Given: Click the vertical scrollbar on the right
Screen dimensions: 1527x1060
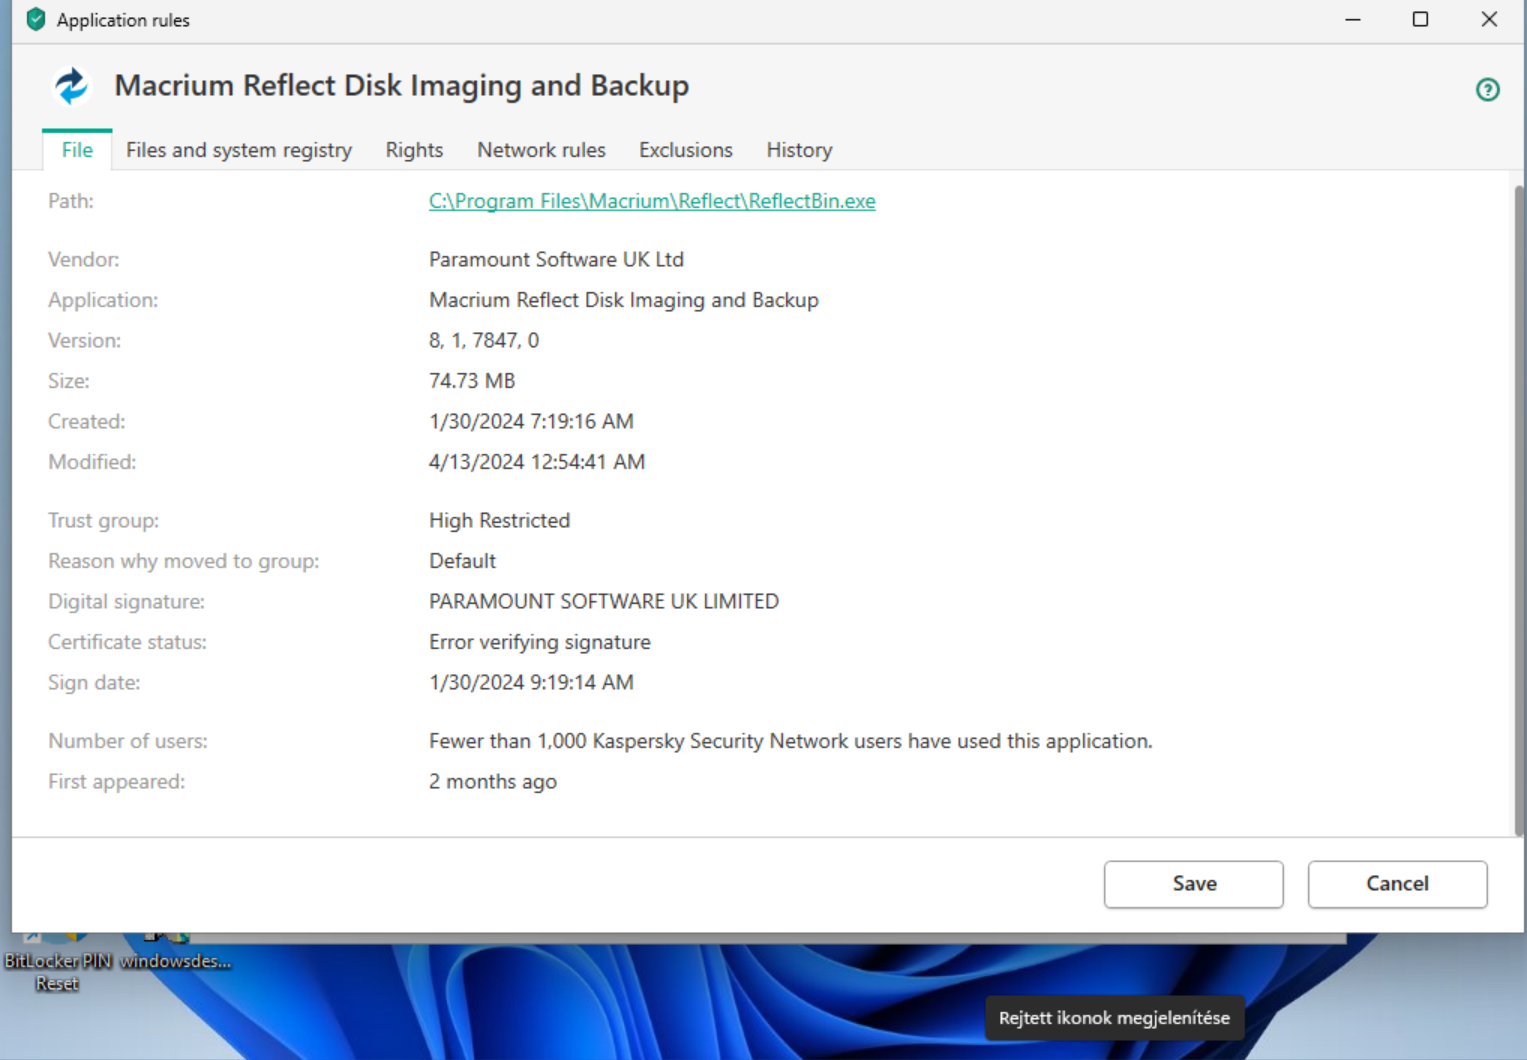Looking at the screenshot, I should click(x=1519, y=500).
